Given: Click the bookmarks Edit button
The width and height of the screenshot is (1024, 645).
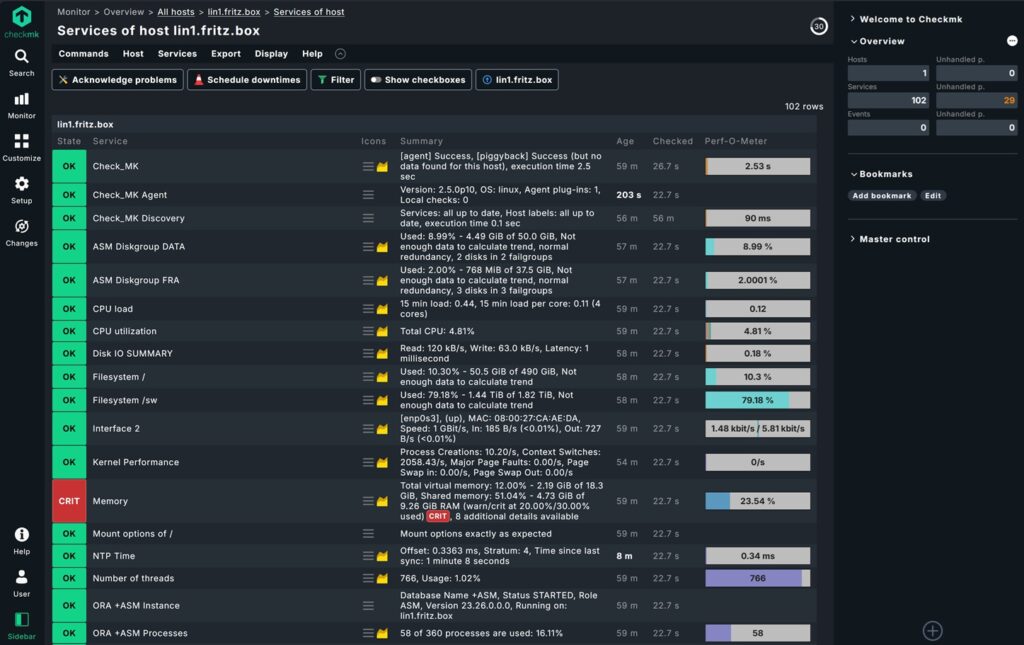Looking at the screenshot, I should coord(933,195).
